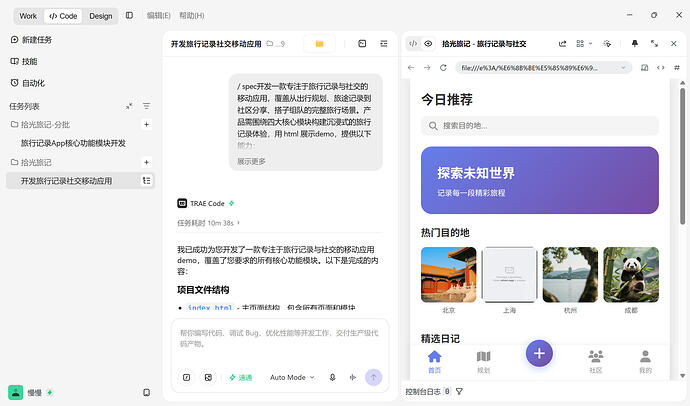Expand the preview panel to fullscreen
The image size is (690, 406).
tap(654, 44)
